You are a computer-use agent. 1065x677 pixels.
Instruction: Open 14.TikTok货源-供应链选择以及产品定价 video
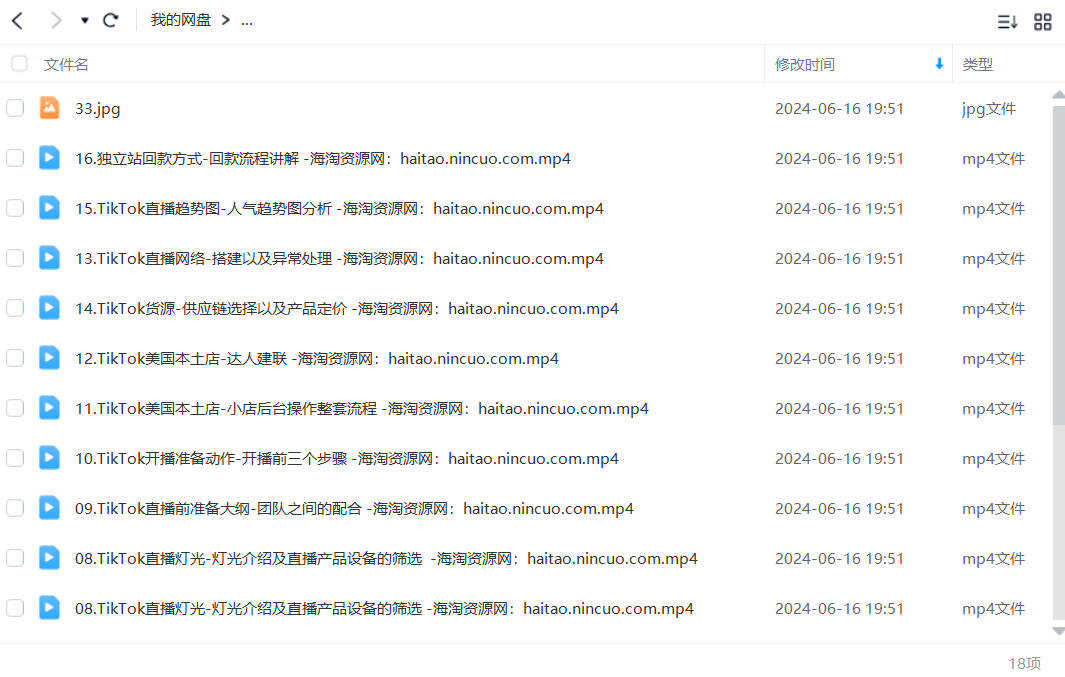click(346, 309)
